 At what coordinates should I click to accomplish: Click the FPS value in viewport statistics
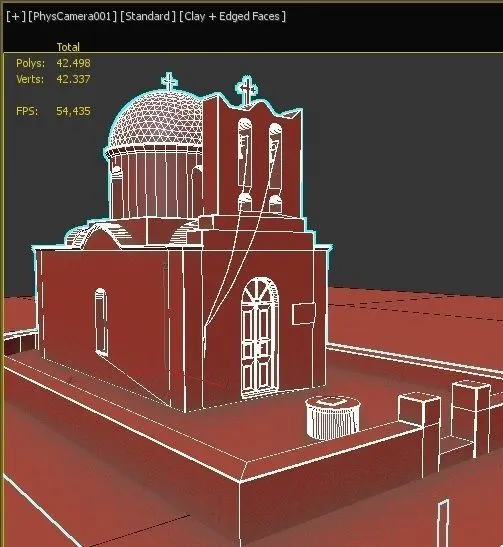tap(73, 111)
